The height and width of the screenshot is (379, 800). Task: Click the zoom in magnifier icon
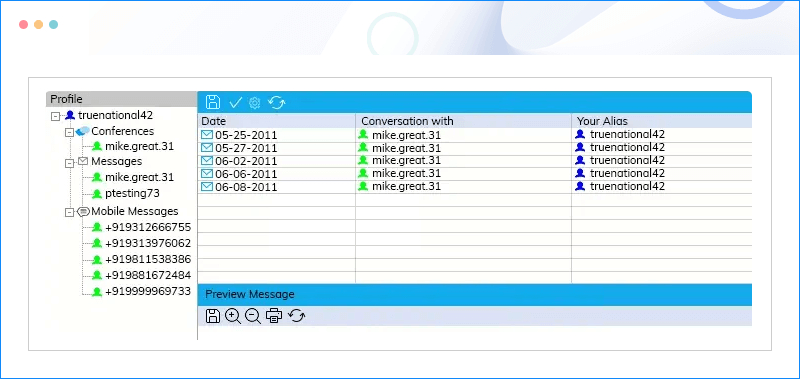[233, 316]
